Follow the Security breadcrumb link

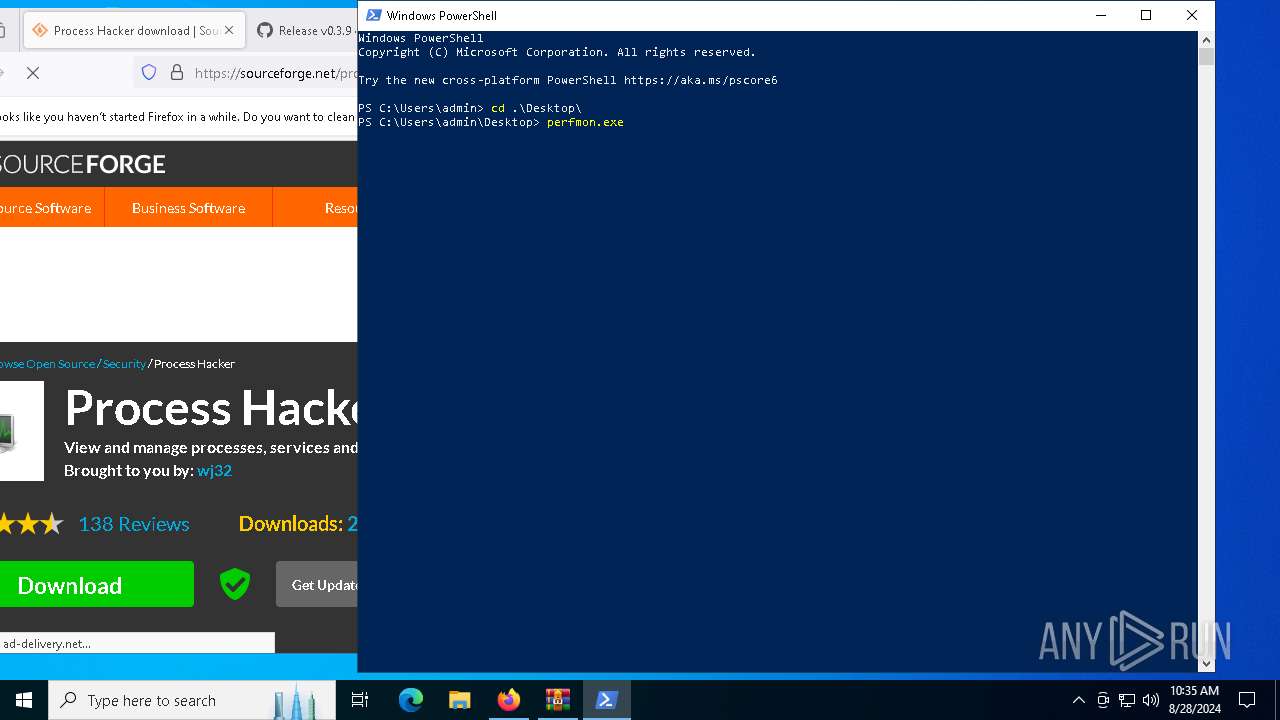point(124,364)
